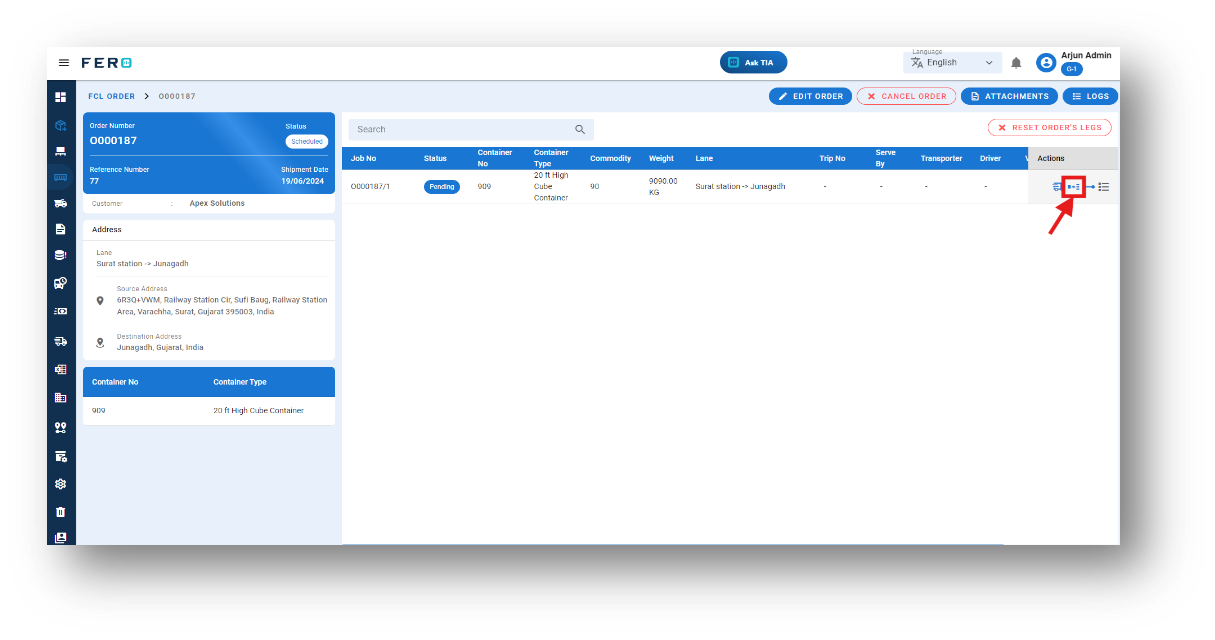Click the Scheduled status badge

307,141
